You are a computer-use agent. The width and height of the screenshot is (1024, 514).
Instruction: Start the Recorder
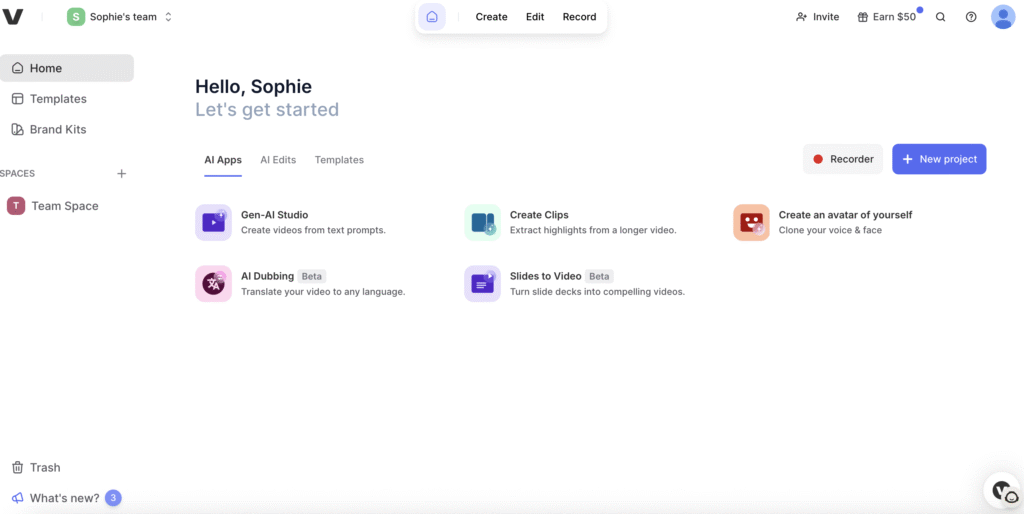(x=842, y=159)
